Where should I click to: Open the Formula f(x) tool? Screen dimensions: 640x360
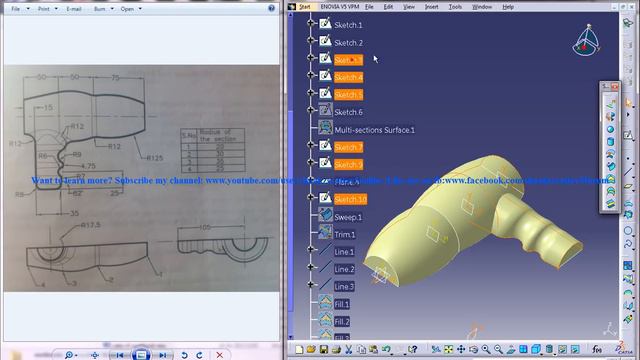(x=597, y=349)
